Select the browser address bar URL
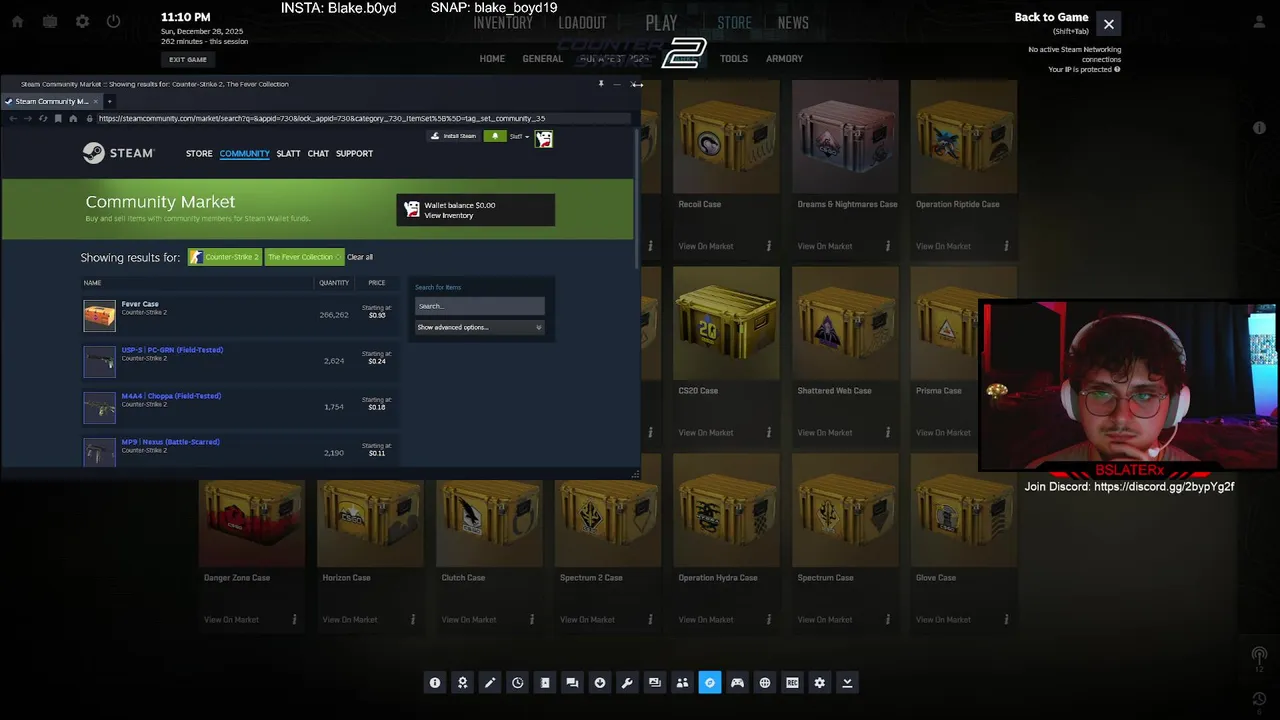 coord(322,118)
